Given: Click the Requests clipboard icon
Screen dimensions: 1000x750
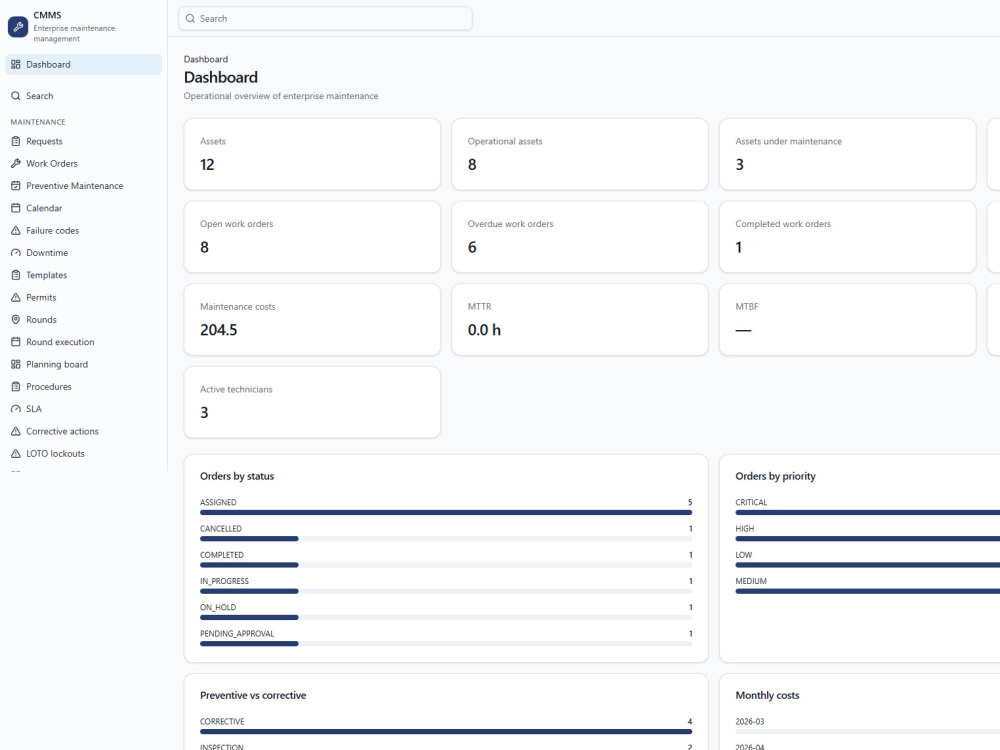Looking at the screenshot, I should pyautogui.click(x=16, y=141).
